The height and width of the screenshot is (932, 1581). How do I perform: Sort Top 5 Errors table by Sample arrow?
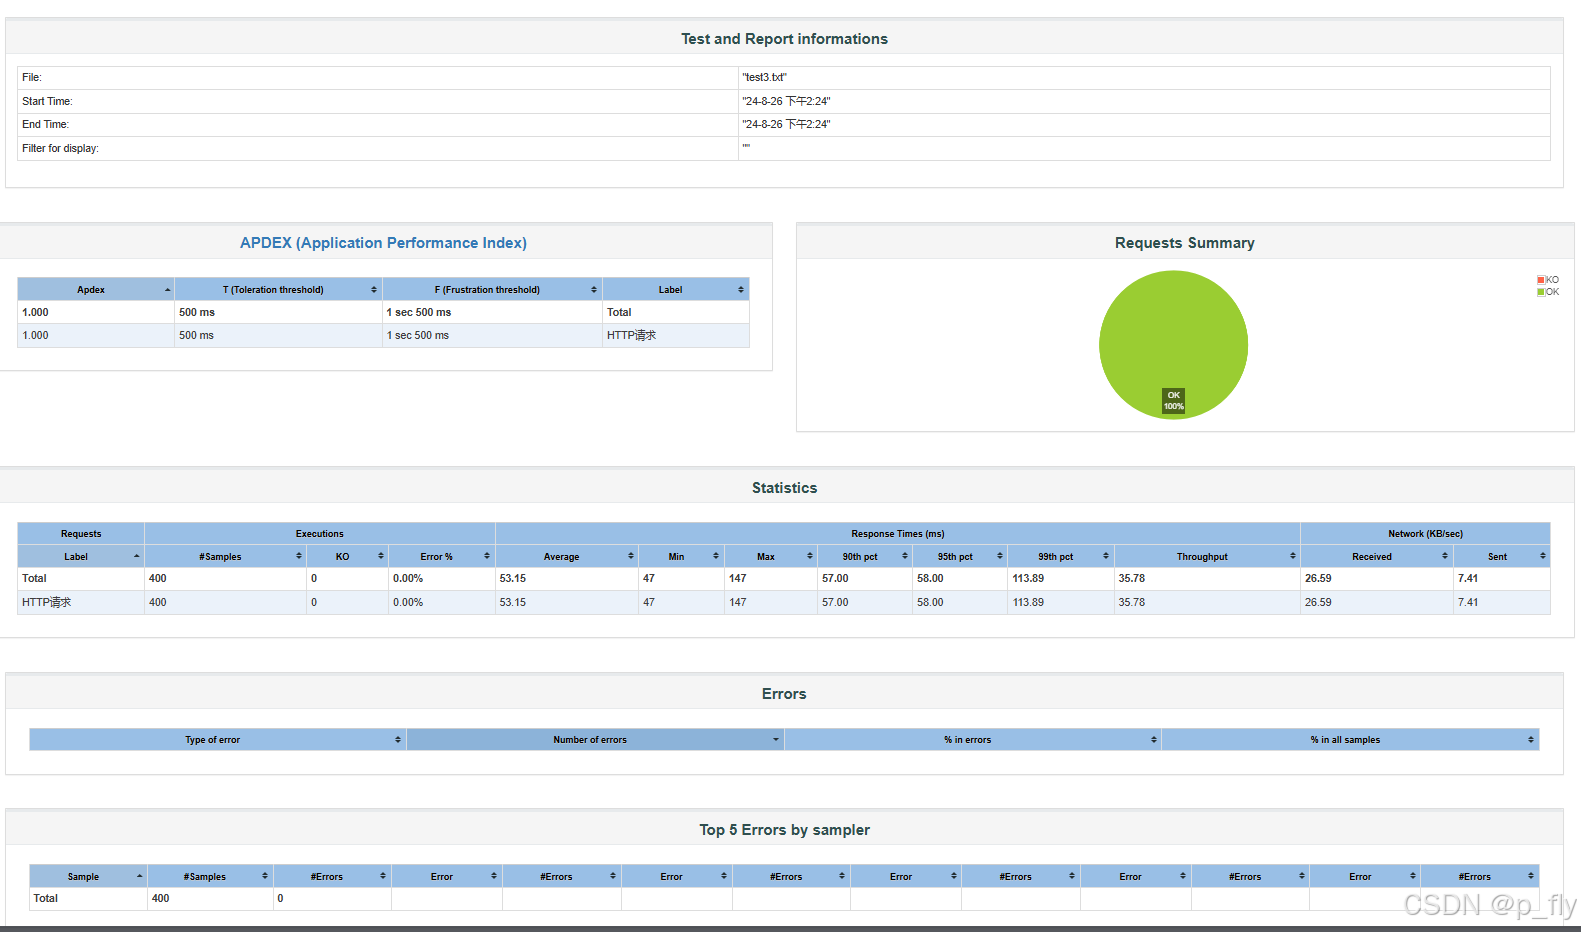click(x=139, y=877)
